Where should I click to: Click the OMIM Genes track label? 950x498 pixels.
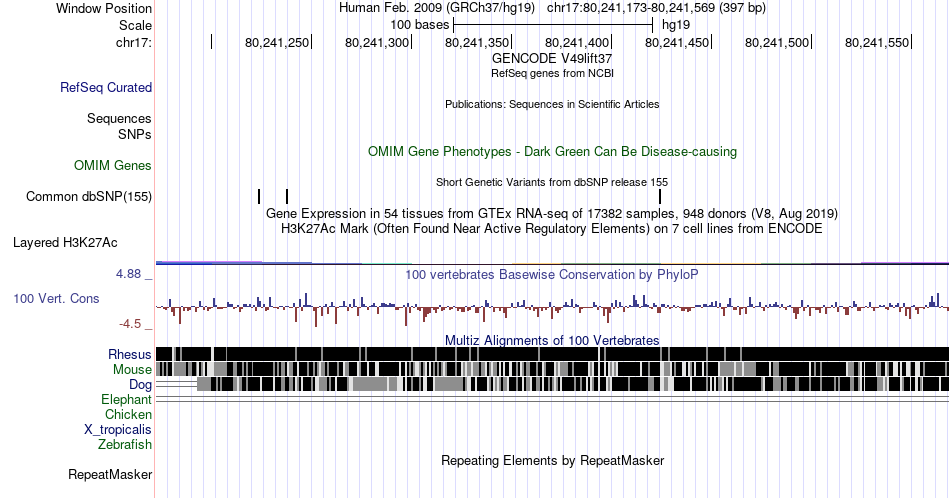pos(113,165)
